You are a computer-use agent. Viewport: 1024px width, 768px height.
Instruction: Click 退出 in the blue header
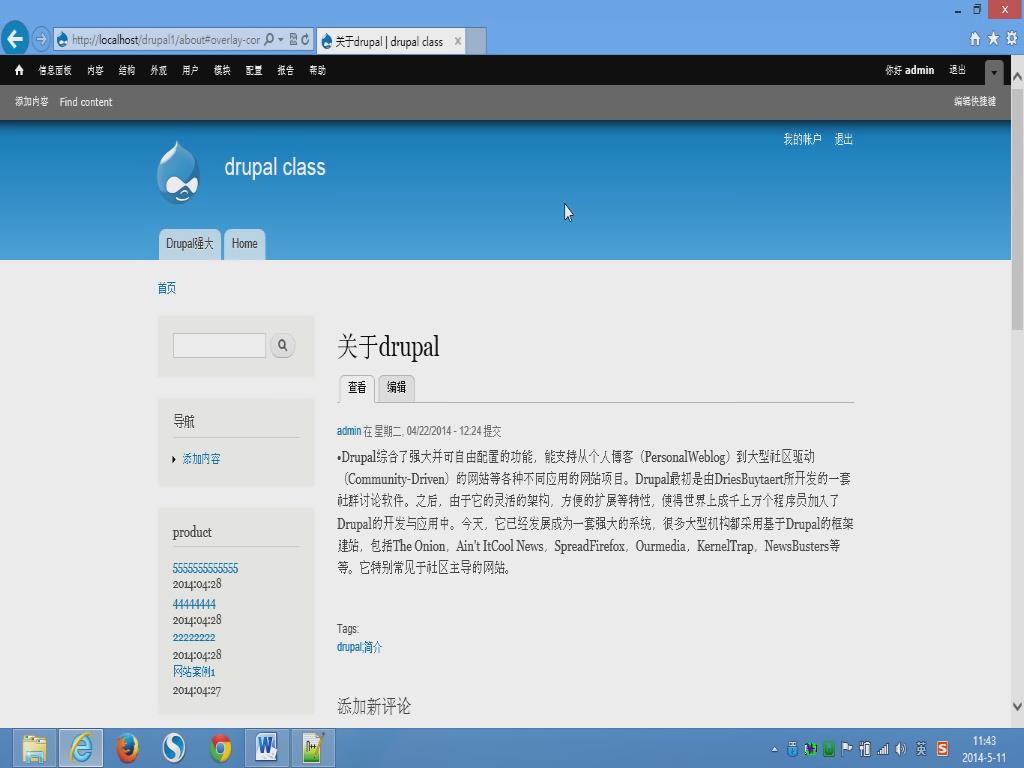click(844, 139)
